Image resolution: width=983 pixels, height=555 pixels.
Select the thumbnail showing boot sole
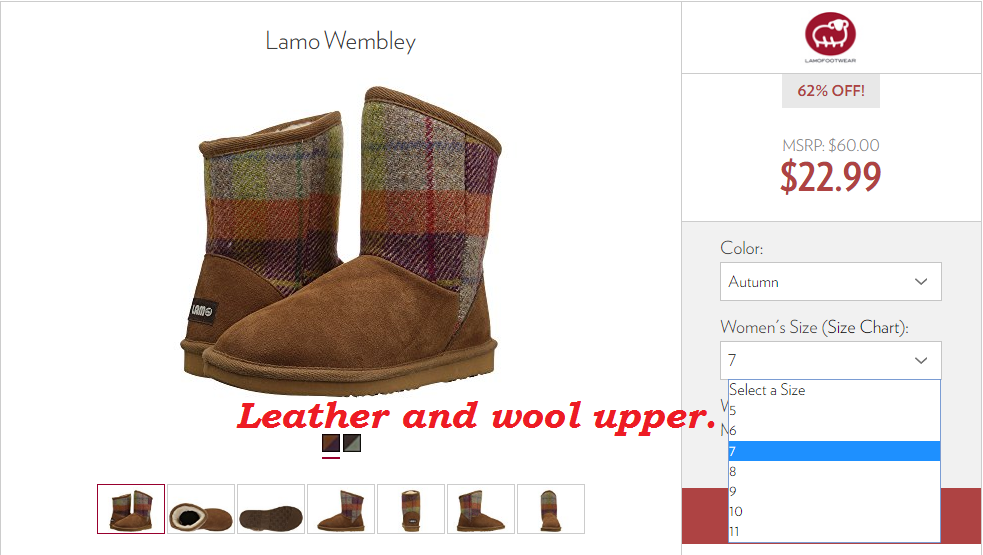271,509
